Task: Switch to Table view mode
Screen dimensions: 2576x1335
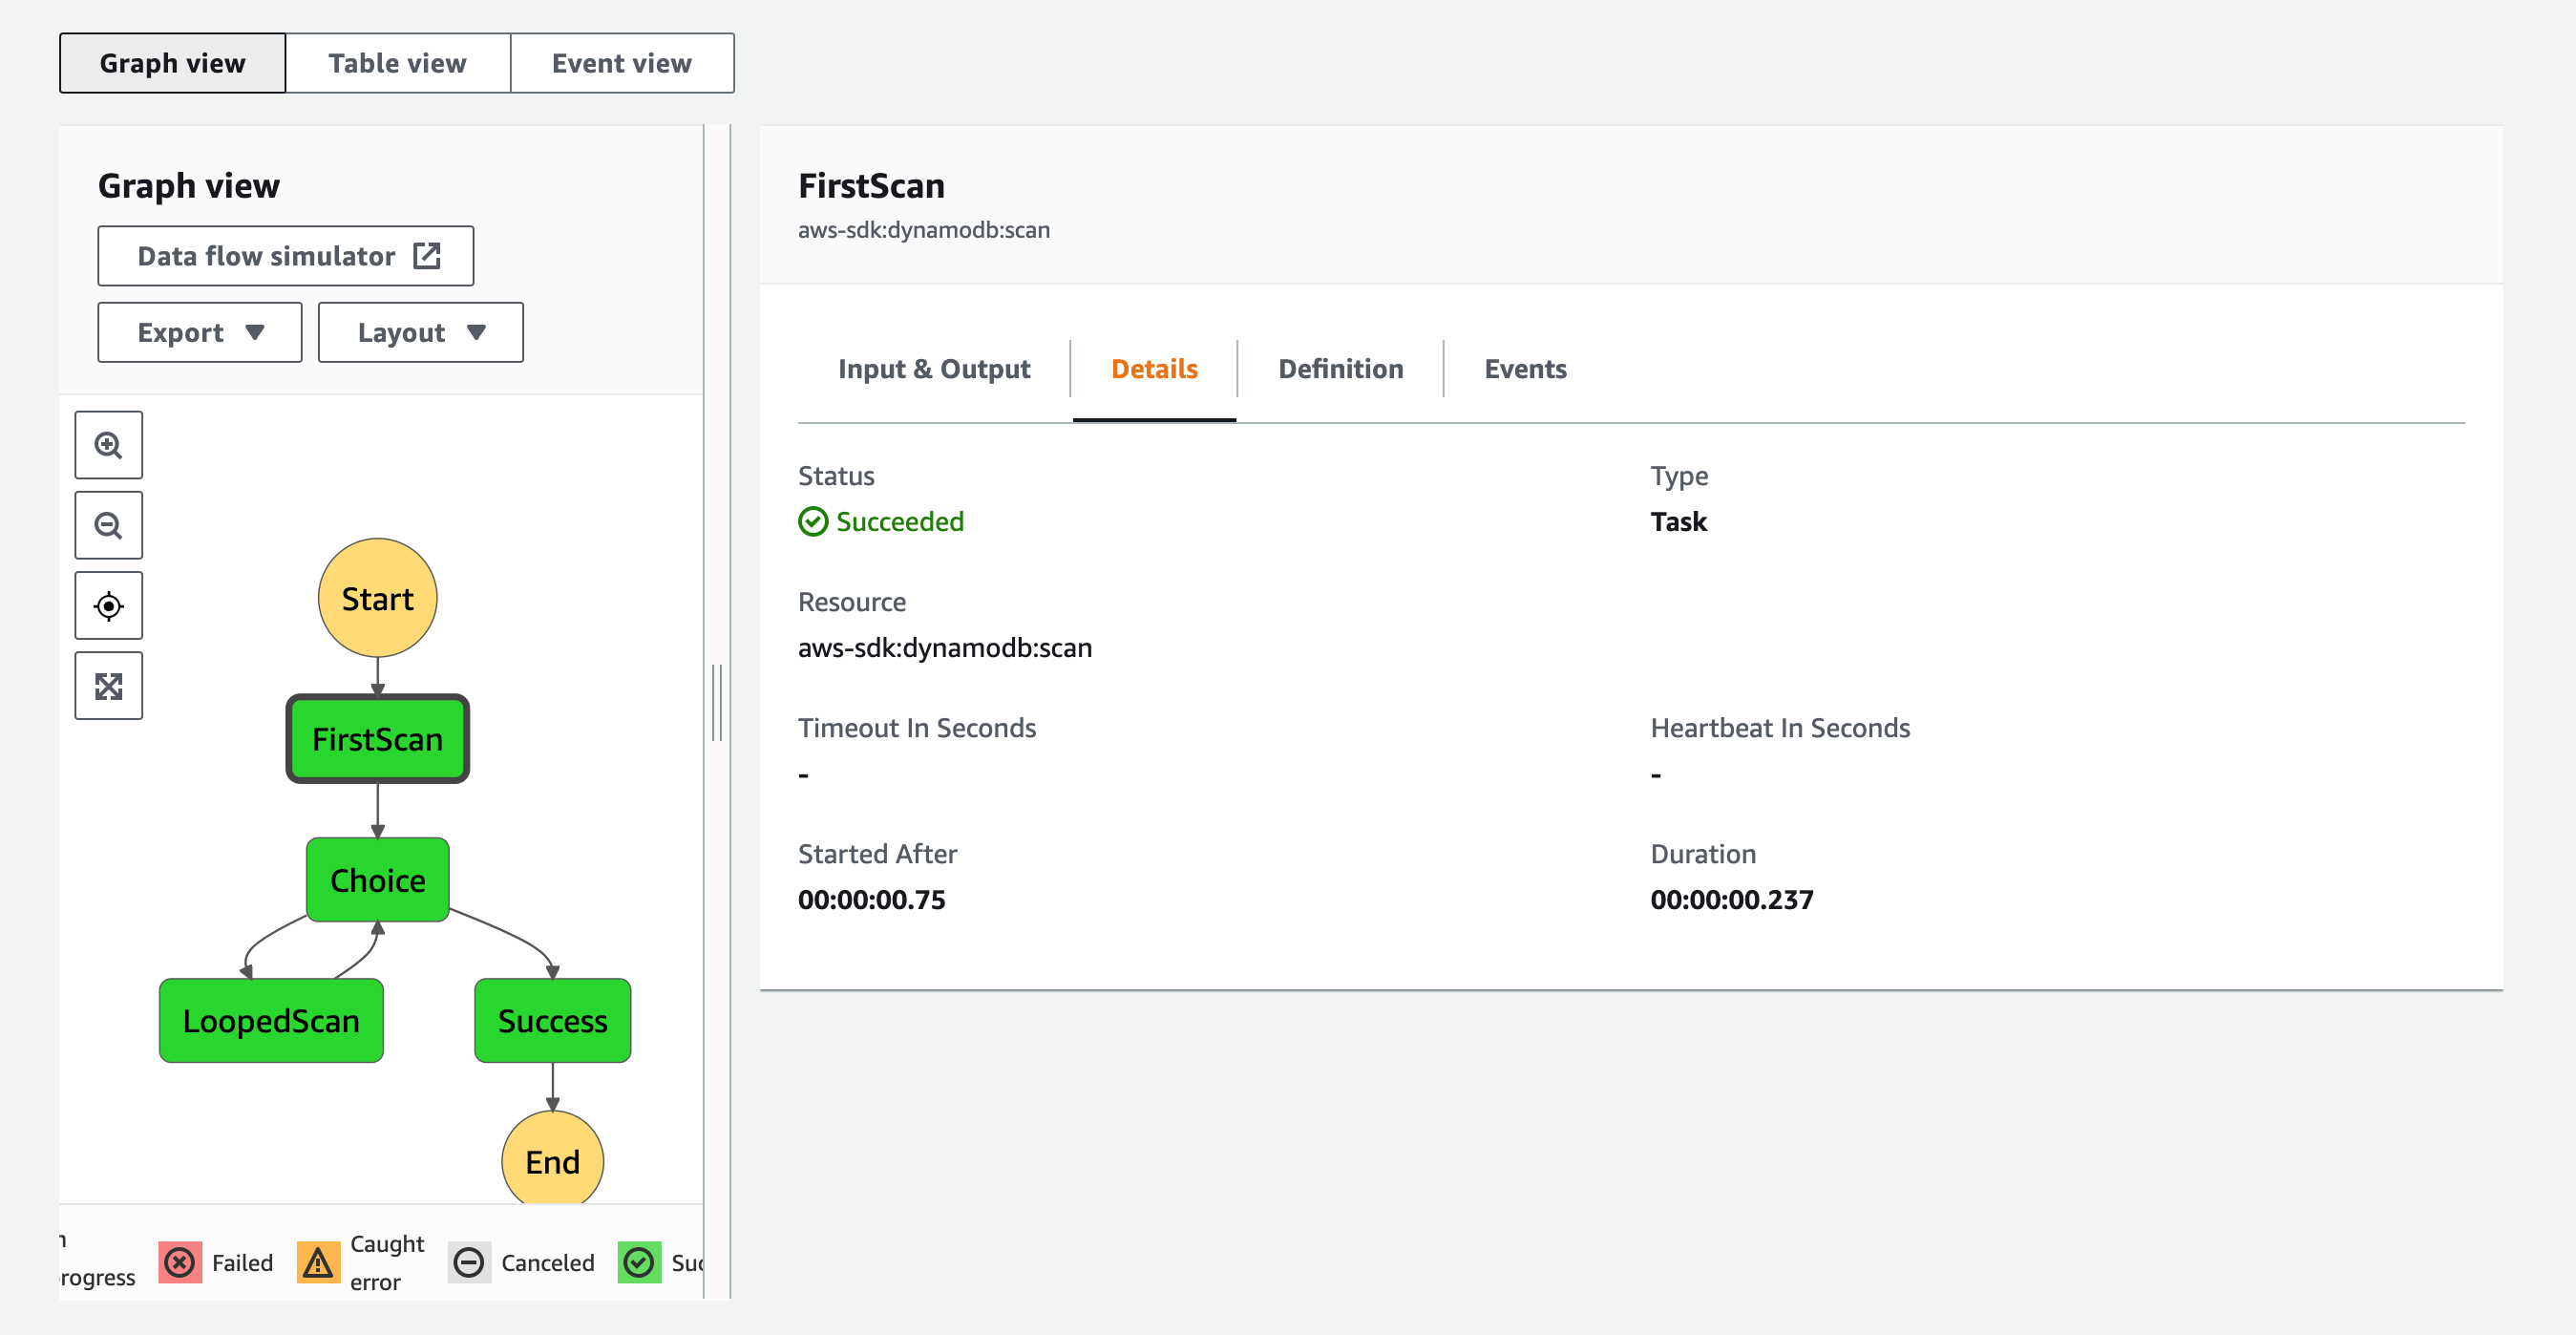Action: 398,63
